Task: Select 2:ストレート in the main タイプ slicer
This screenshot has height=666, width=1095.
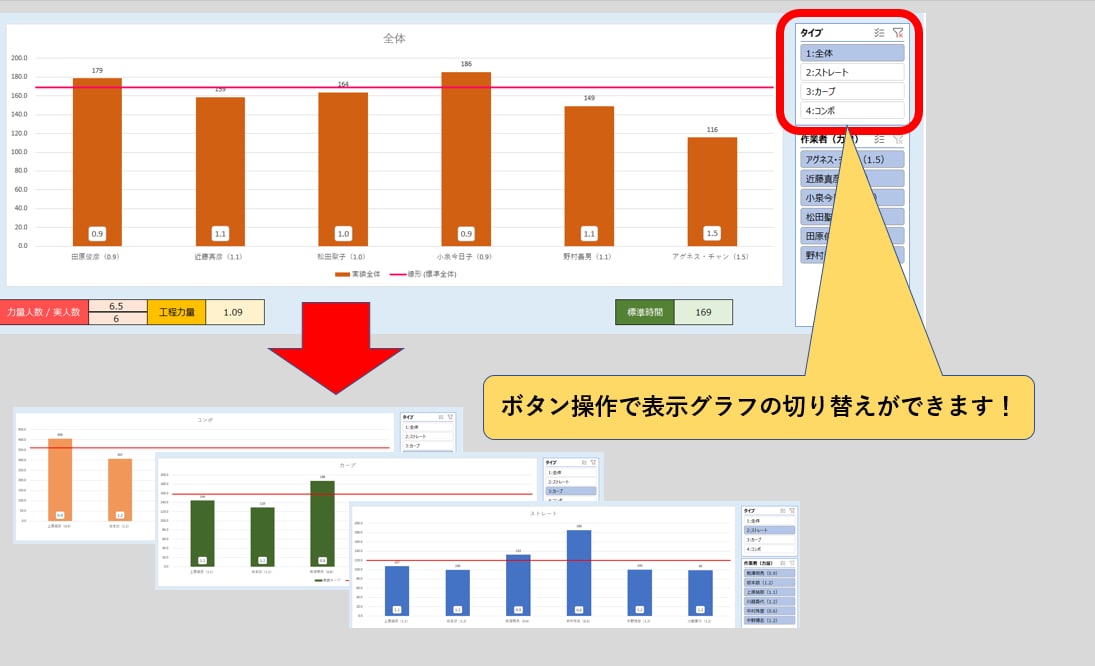Action: pyautogui.click(x=852, y=72)
